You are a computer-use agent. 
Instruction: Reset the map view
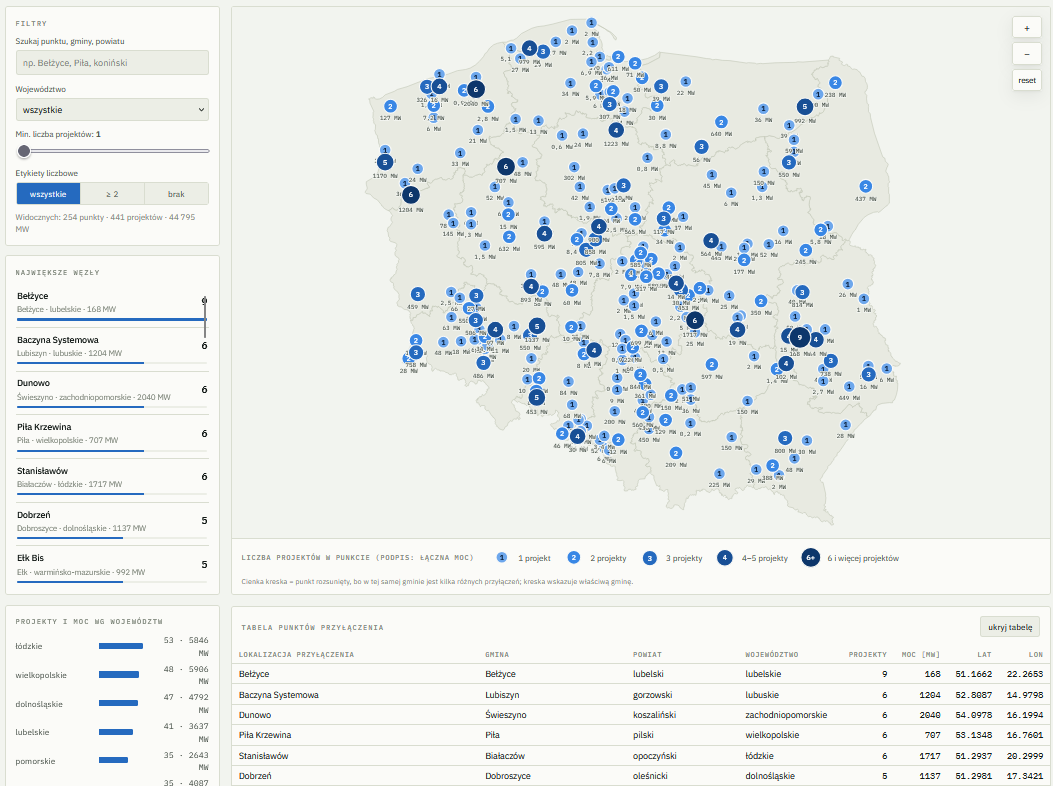[1026, 81]
